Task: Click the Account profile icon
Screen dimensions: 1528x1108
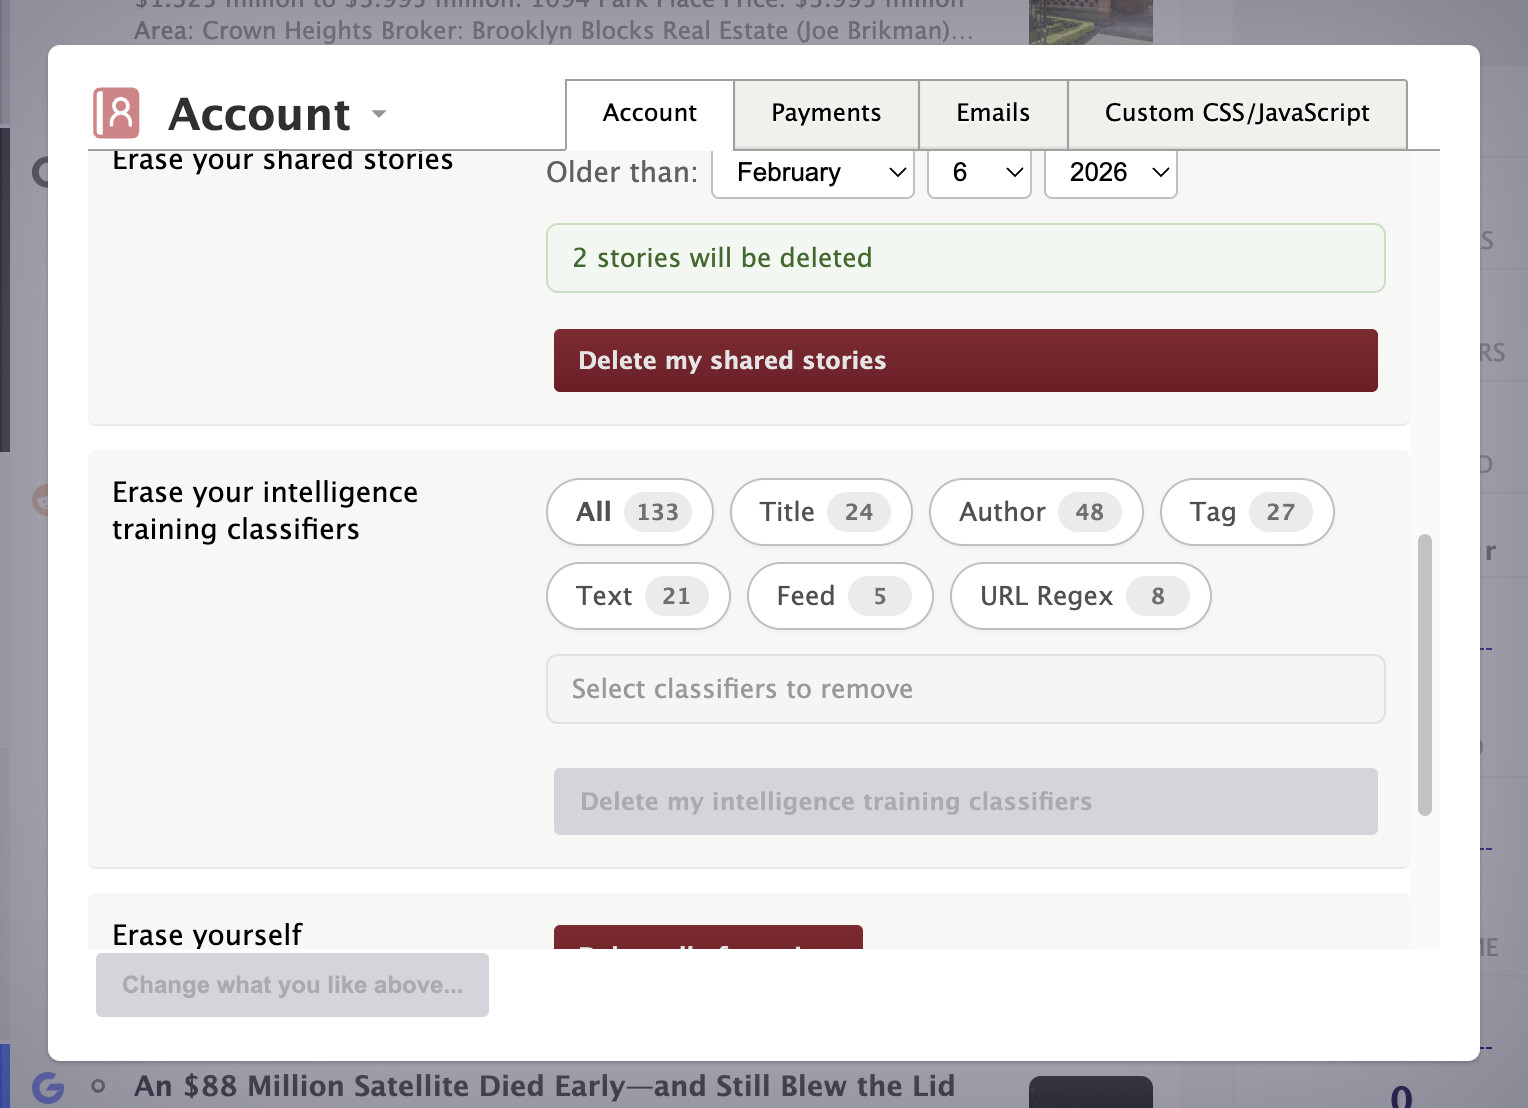Action: click(116, 113)
